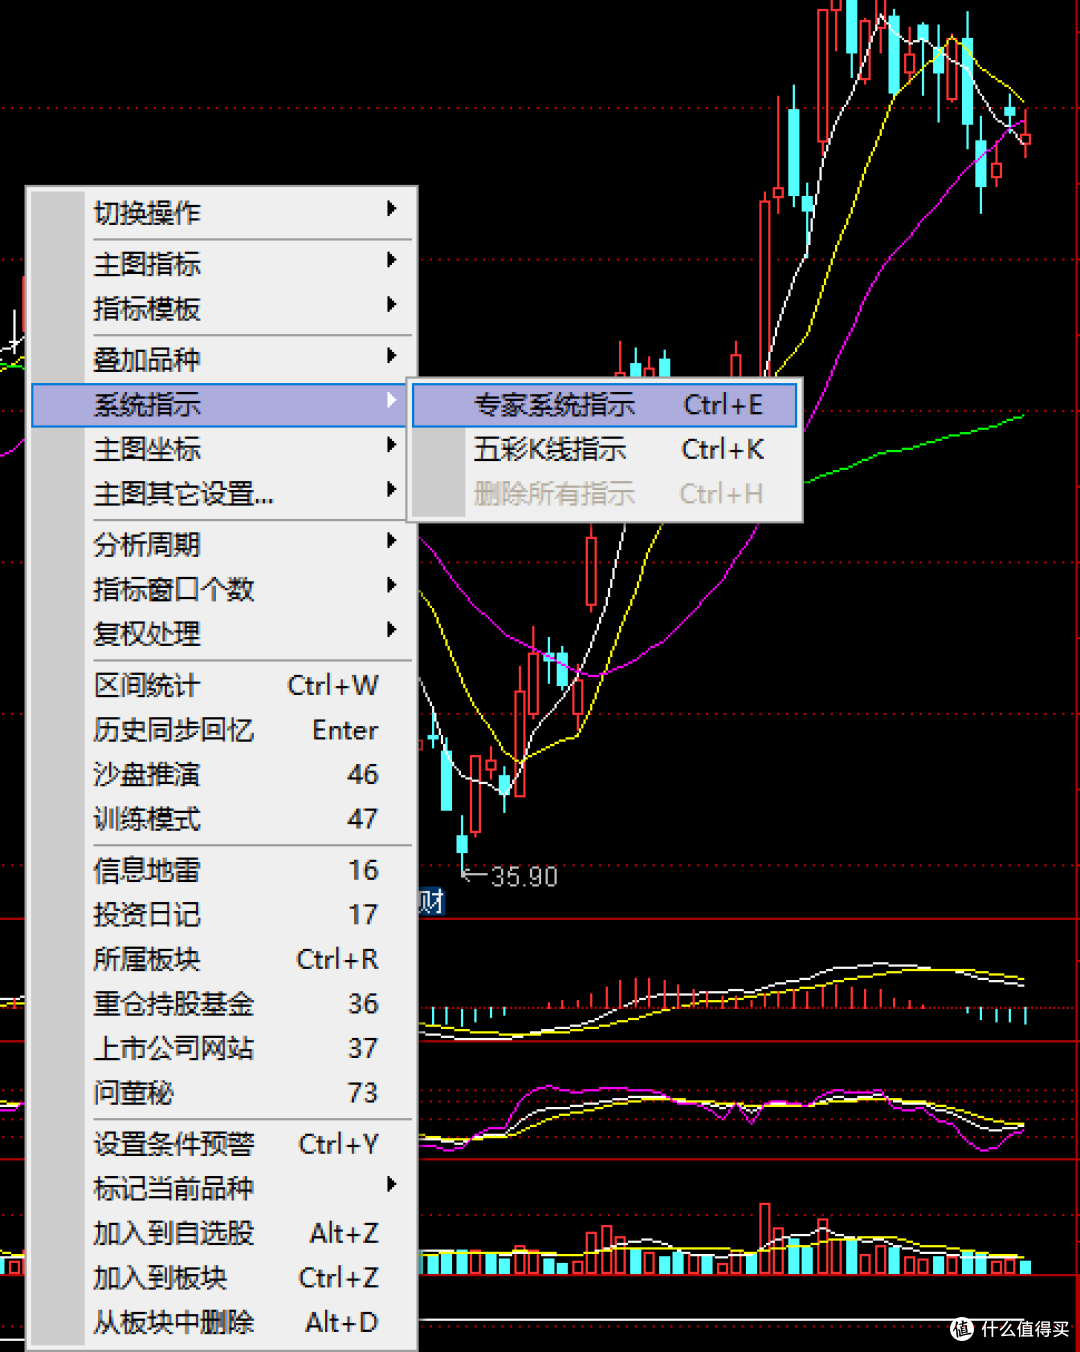This screenshot has height=1352, width=1080.
Task: Choose 沙盘推演 entry
Action: (223, 774)
